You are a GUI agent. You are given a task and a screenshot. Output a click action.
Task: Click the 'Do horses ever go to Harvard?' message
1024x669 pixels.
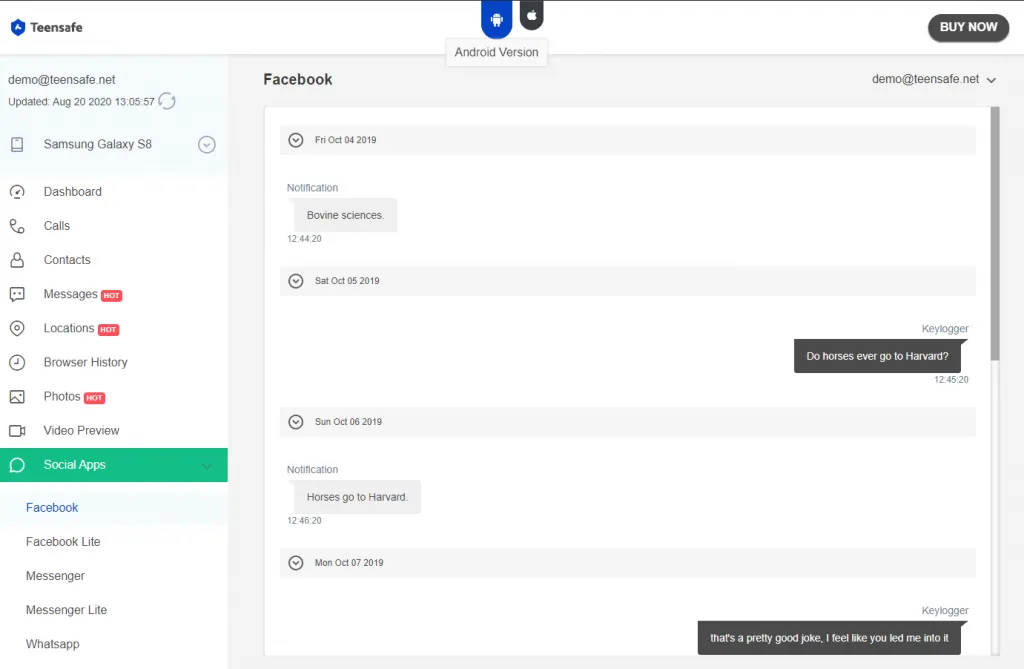[878, 356]
